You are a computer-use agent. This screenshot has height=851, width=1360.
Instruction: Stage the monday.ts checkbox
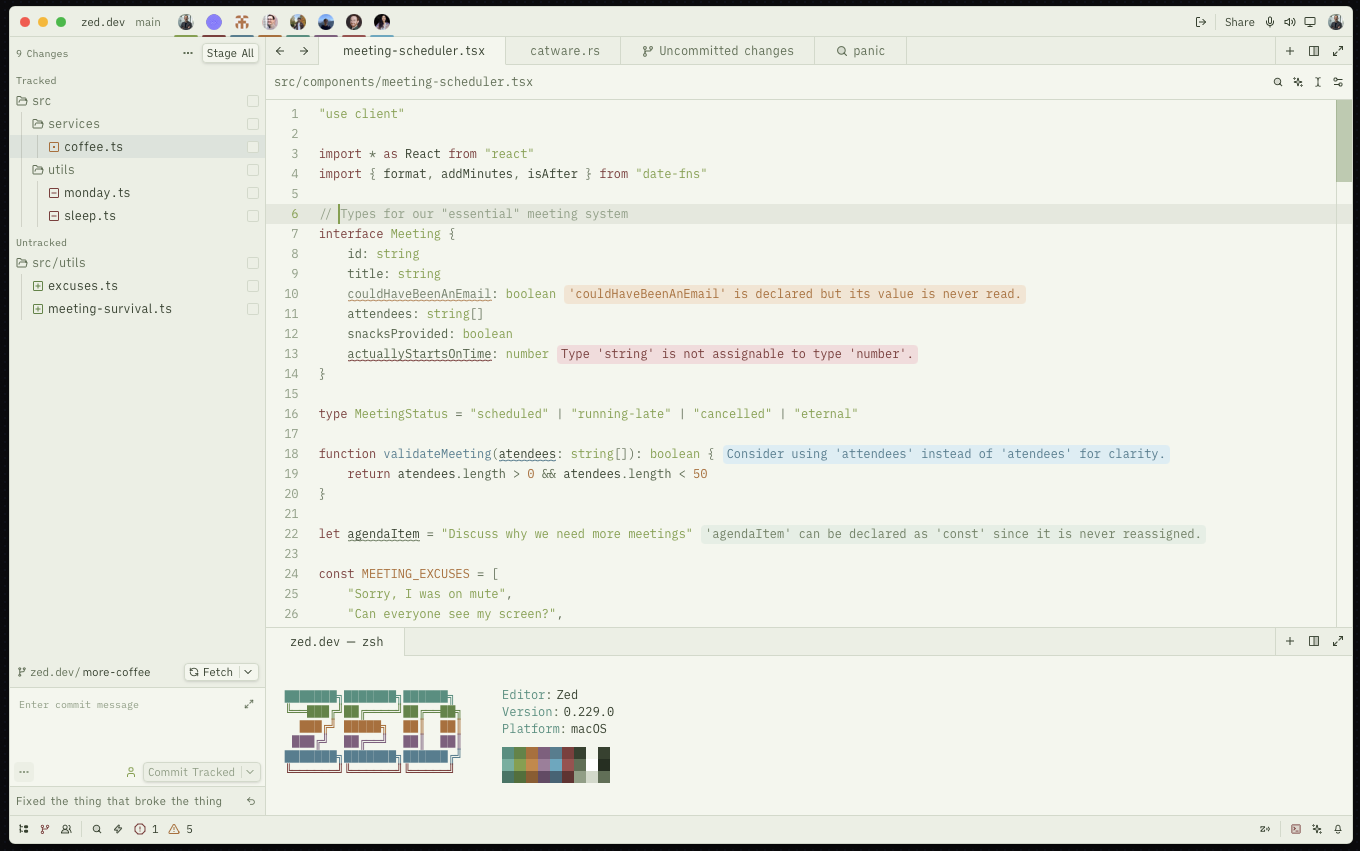pyautogui.click(x=253, y=193)
